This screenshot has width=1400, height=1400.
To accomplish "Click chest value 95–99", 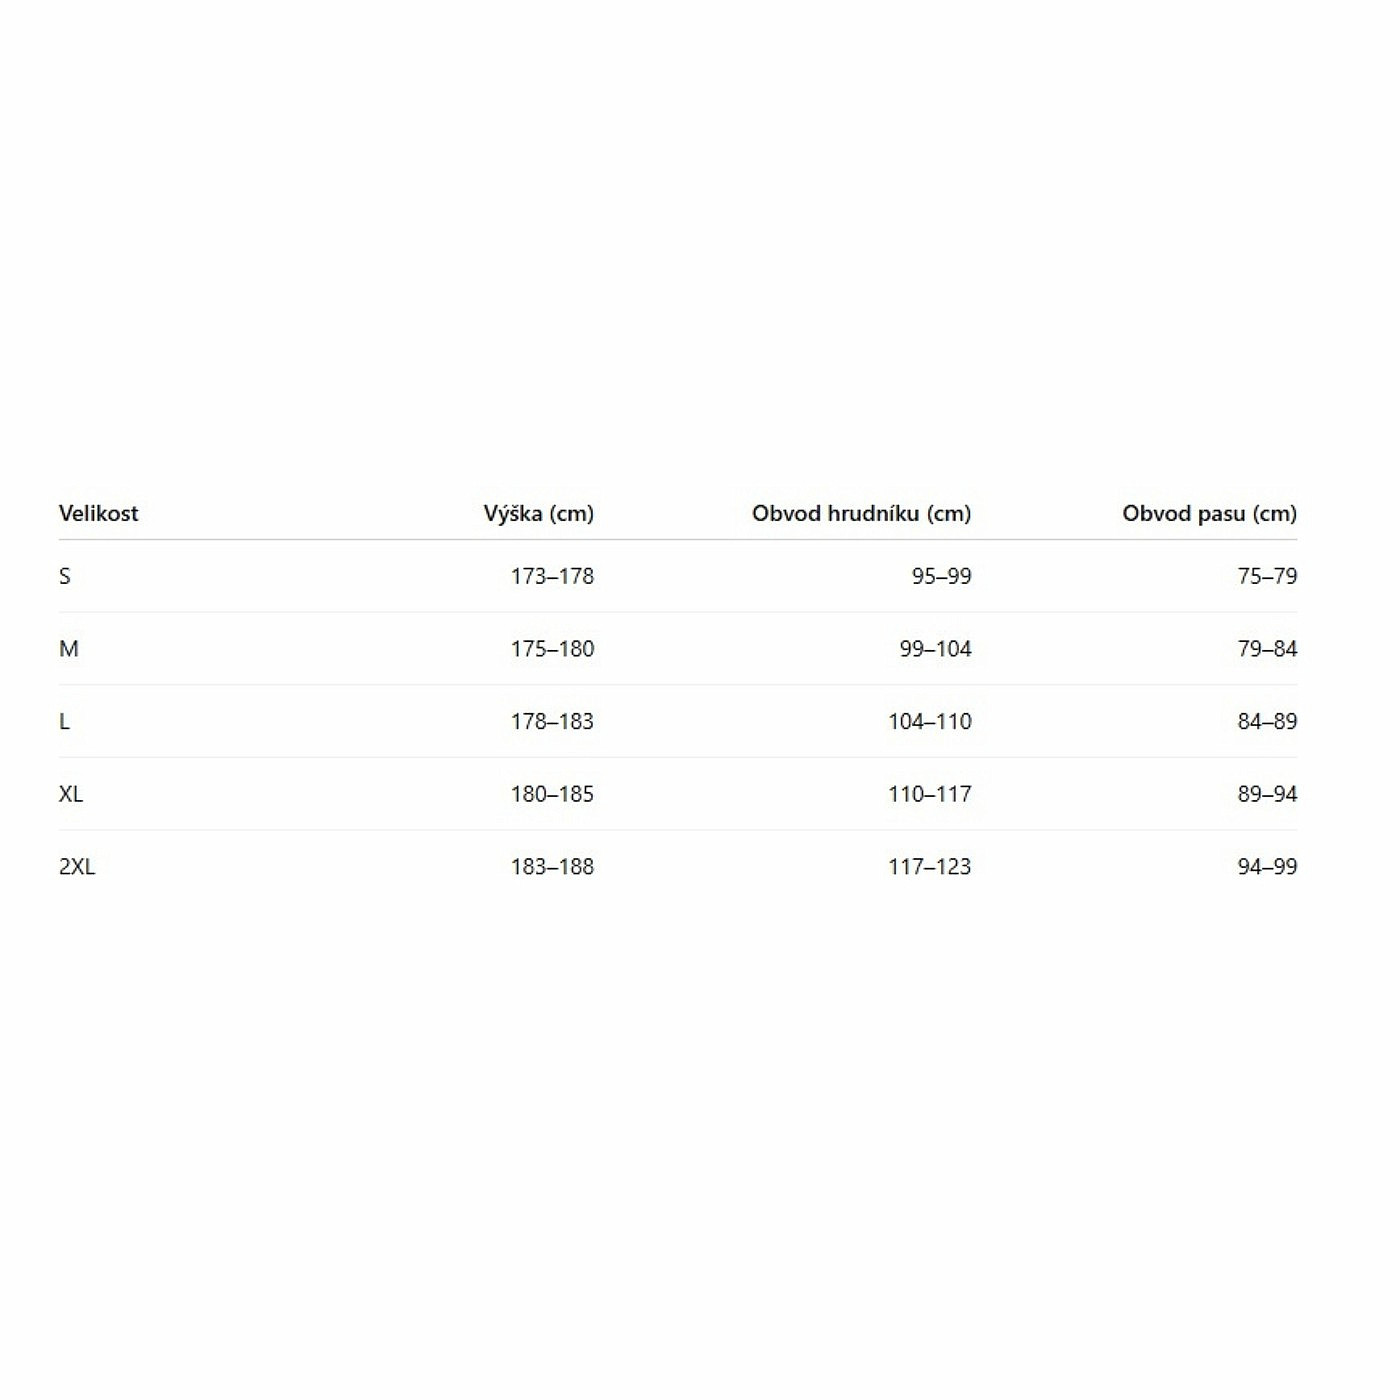I will [941, 576].
